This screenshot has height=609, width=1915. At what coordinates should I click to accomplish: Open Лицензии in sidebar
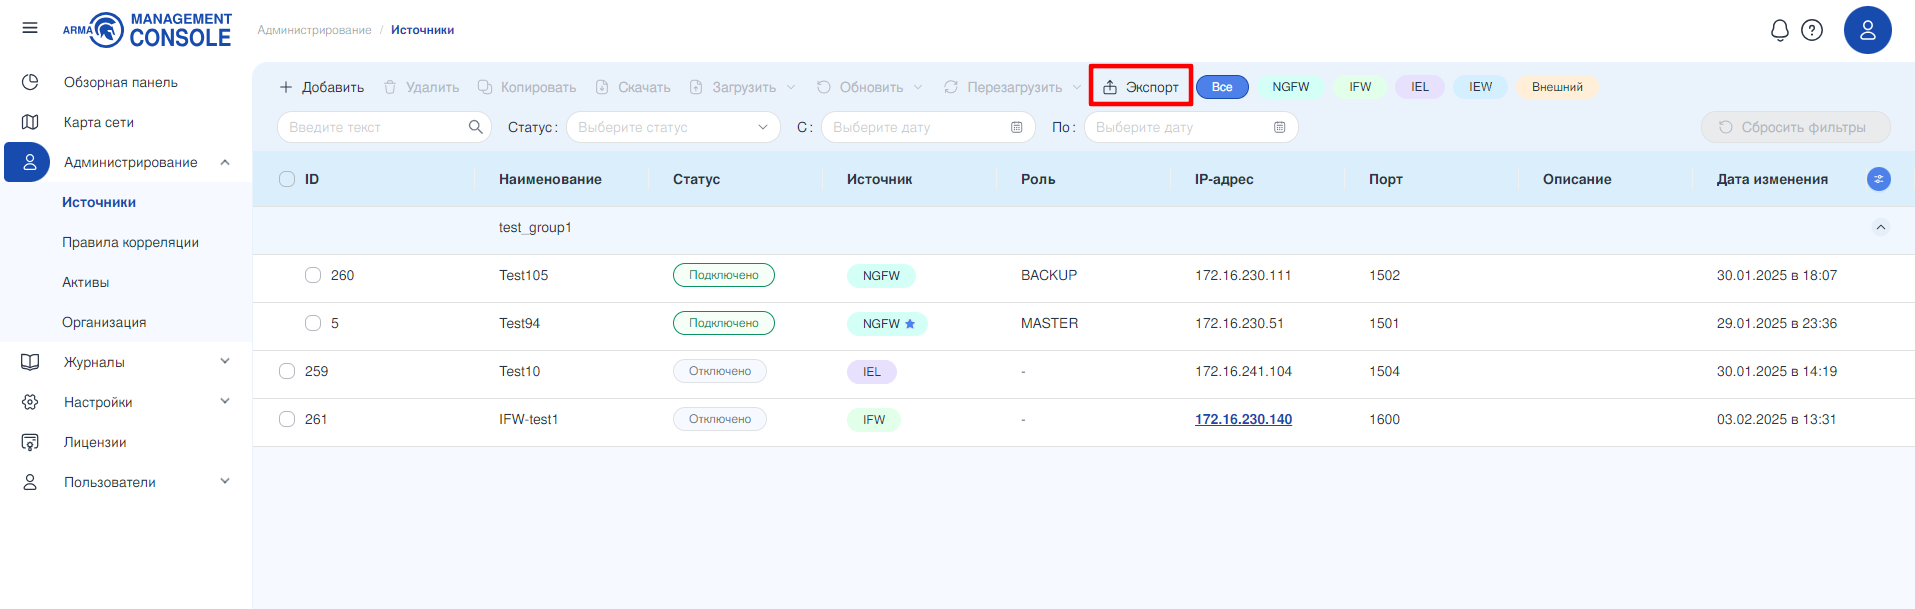coord(95,442)
